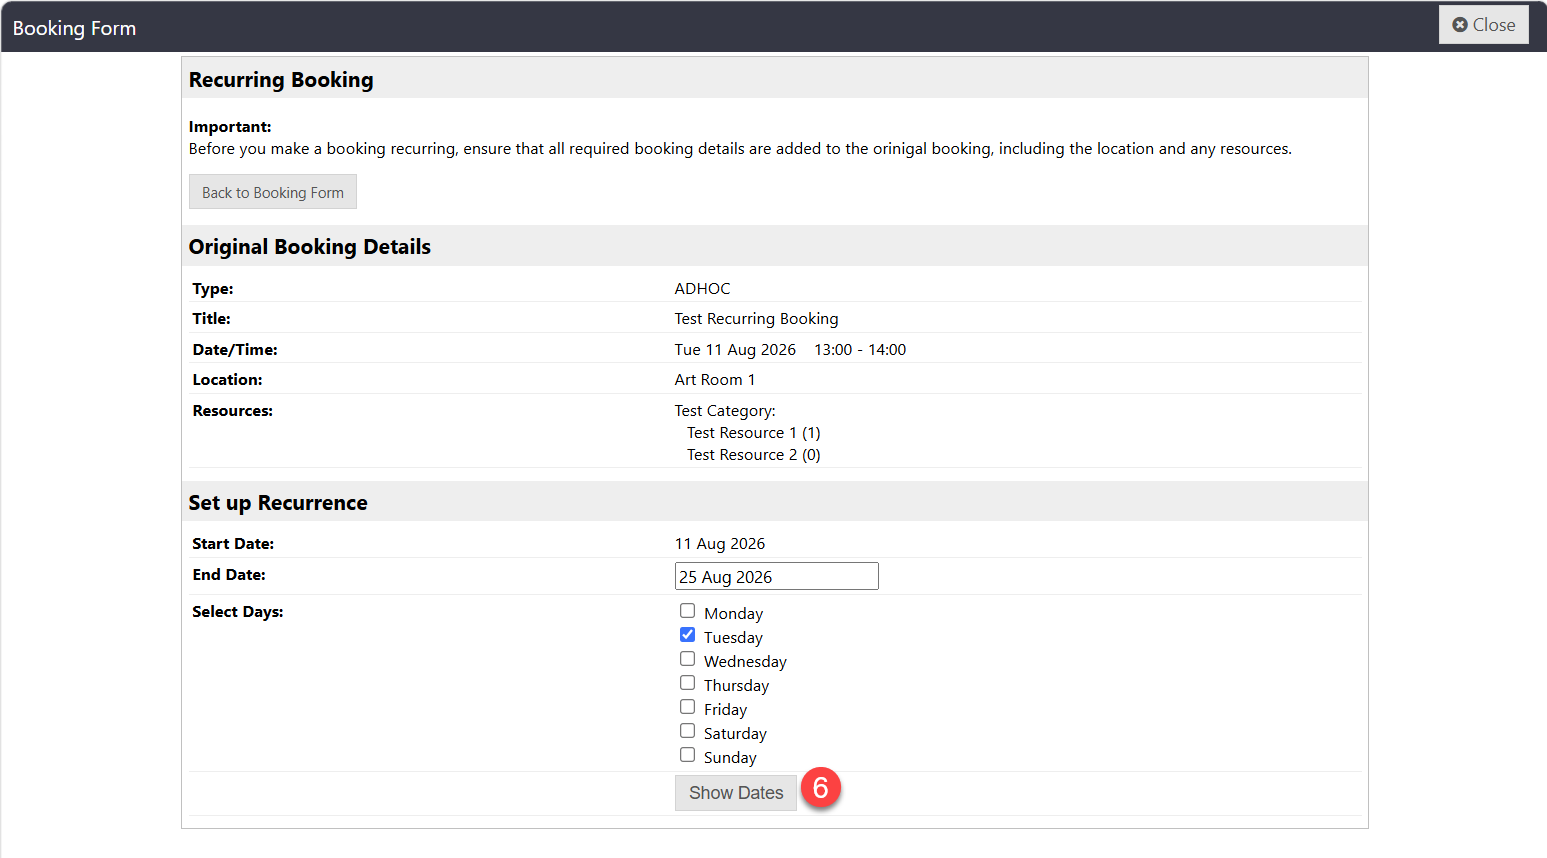Image resolution: width=1547 pixels, height=858 pixels.
Task: Click the 'Art Room 1' location value
Action: [x=715, y=380]
